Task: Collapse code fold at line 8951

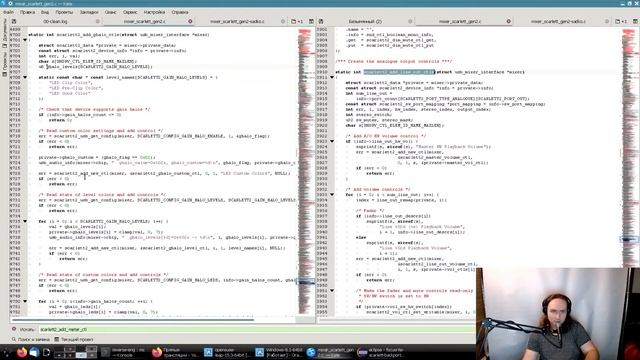Action: 332,291
